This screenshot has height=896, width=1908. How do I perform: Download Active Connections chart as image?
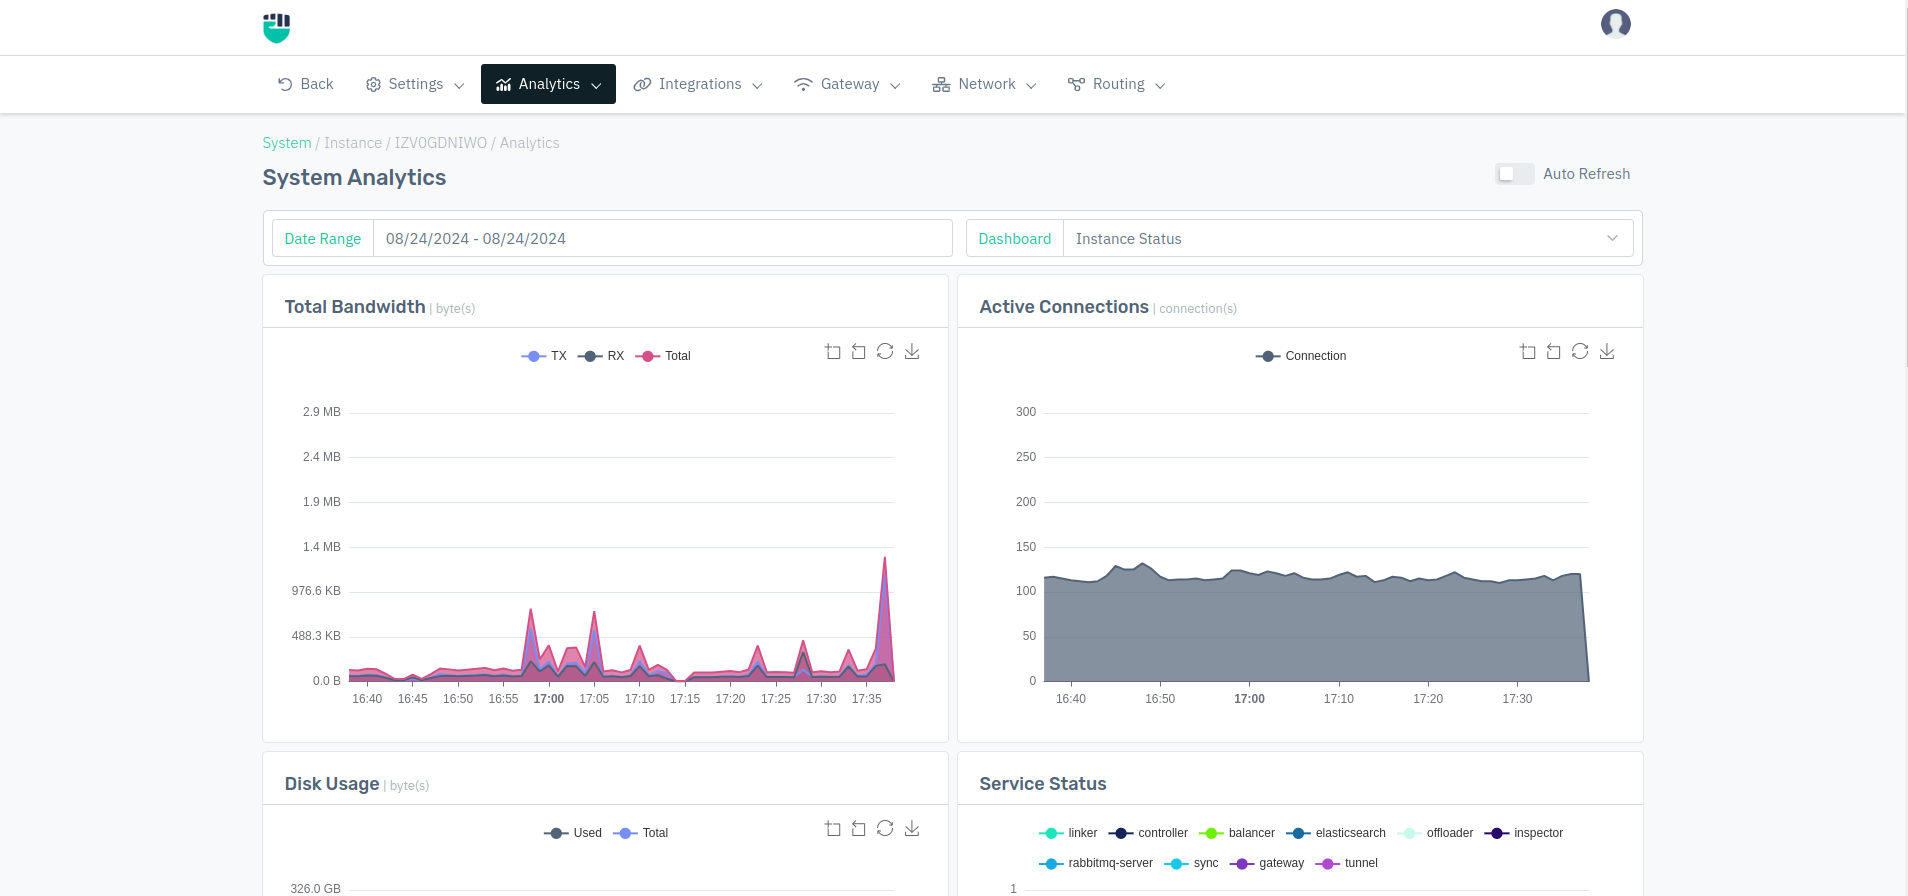point(1607,352)
